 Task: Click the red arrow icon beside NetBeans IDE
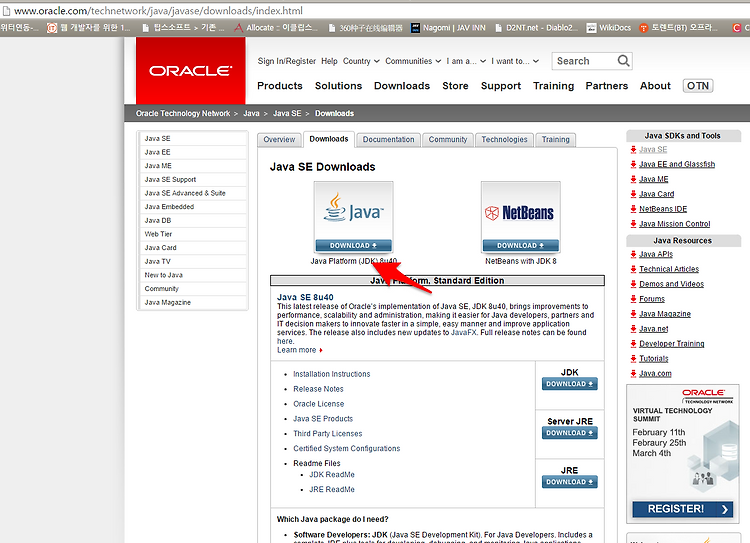[633, 209]
